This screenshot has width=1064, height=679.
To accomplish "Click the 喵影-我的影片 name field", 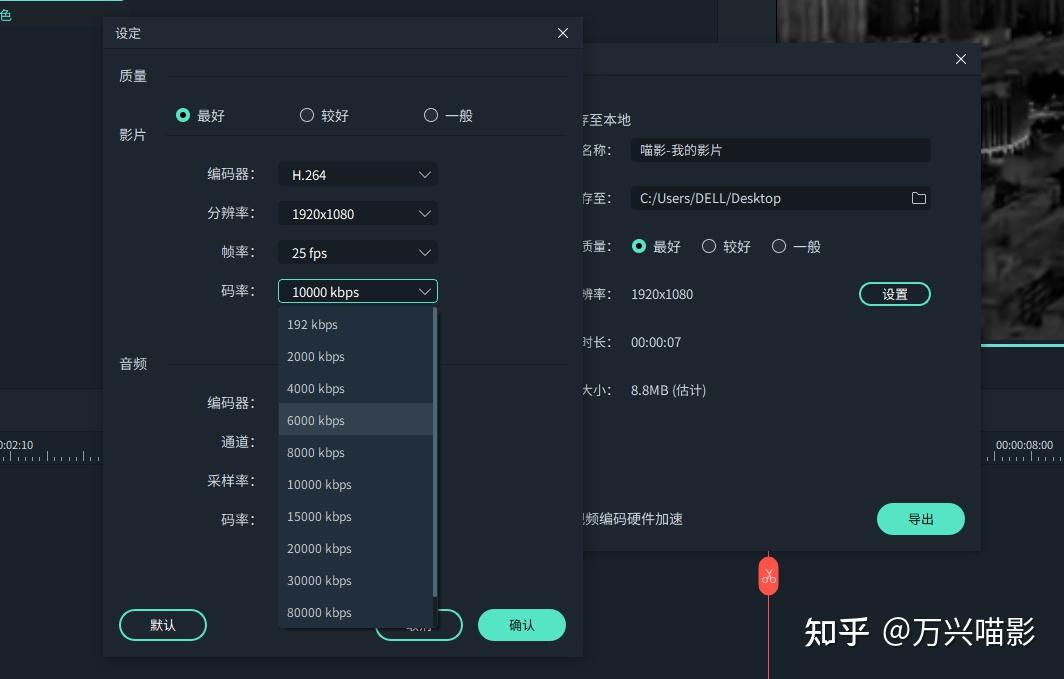I will [x=780, y=150].
